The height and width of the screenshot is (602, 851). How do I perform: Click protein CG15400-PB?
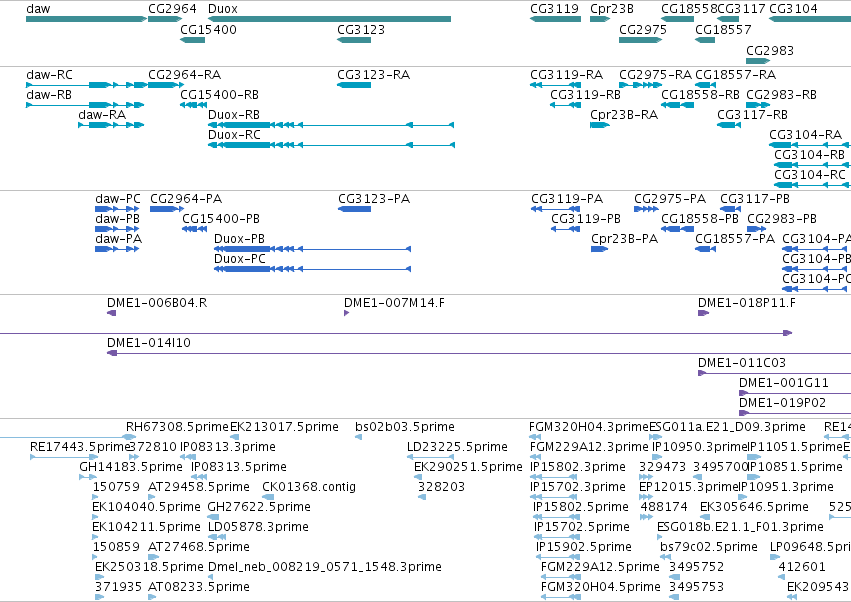(x=194, y=229)
